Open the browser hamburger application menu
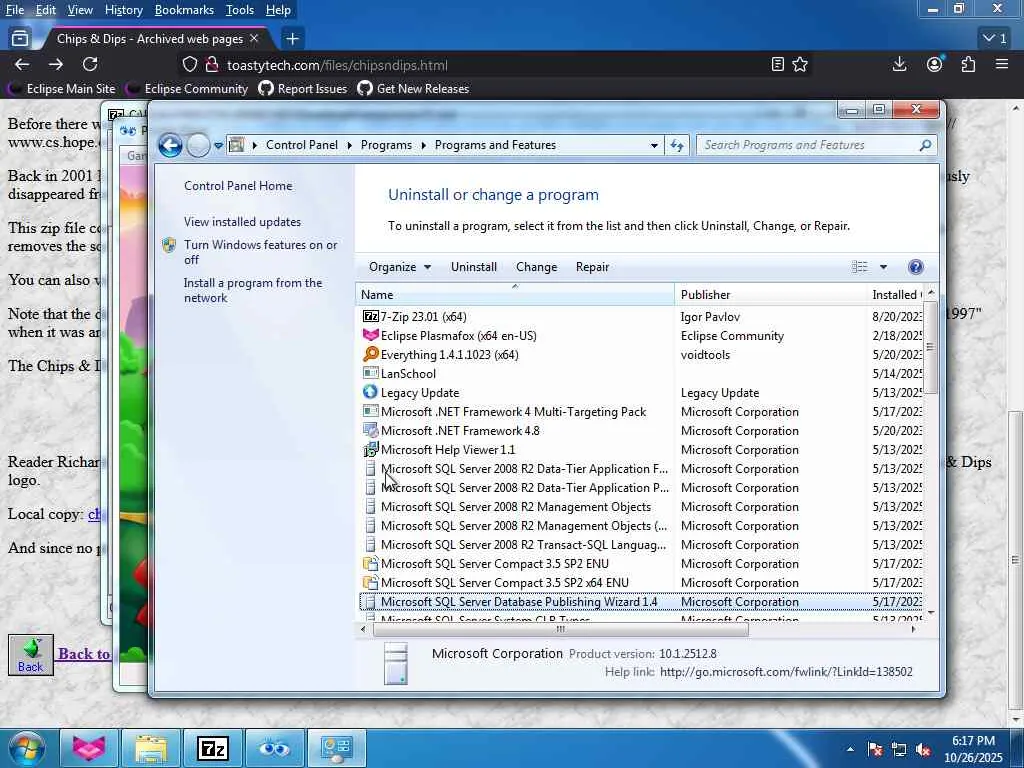Image resolution: width=1024 pixels, height=768 pixels. pyautogui.click(x=1002, y=65)
